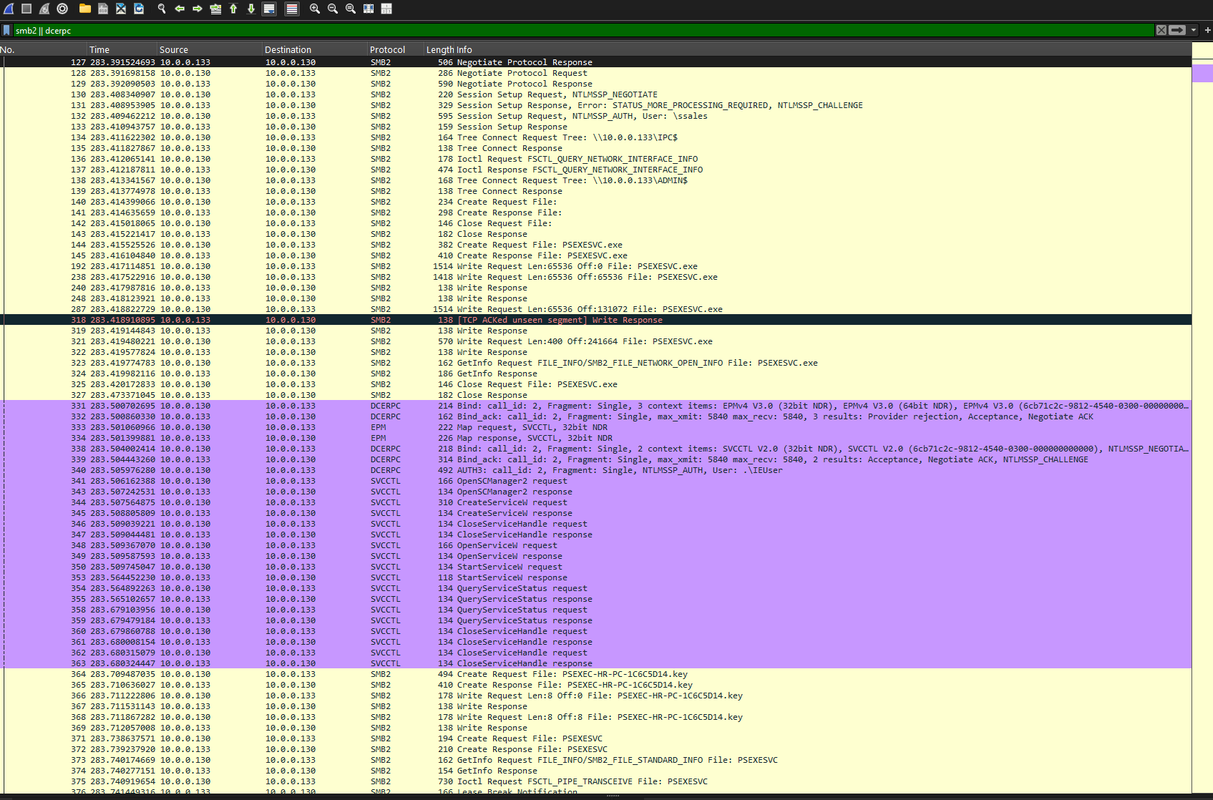Select packet 138 Tree Connect Request ADMIN$
Image resolution: width=1213 pixels, height=800 pixels.
point(596,181)
